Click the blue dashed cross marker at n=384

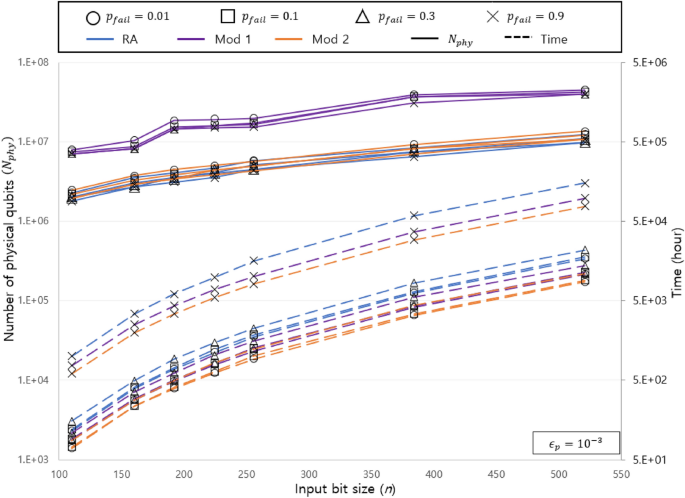click(414, 216)
